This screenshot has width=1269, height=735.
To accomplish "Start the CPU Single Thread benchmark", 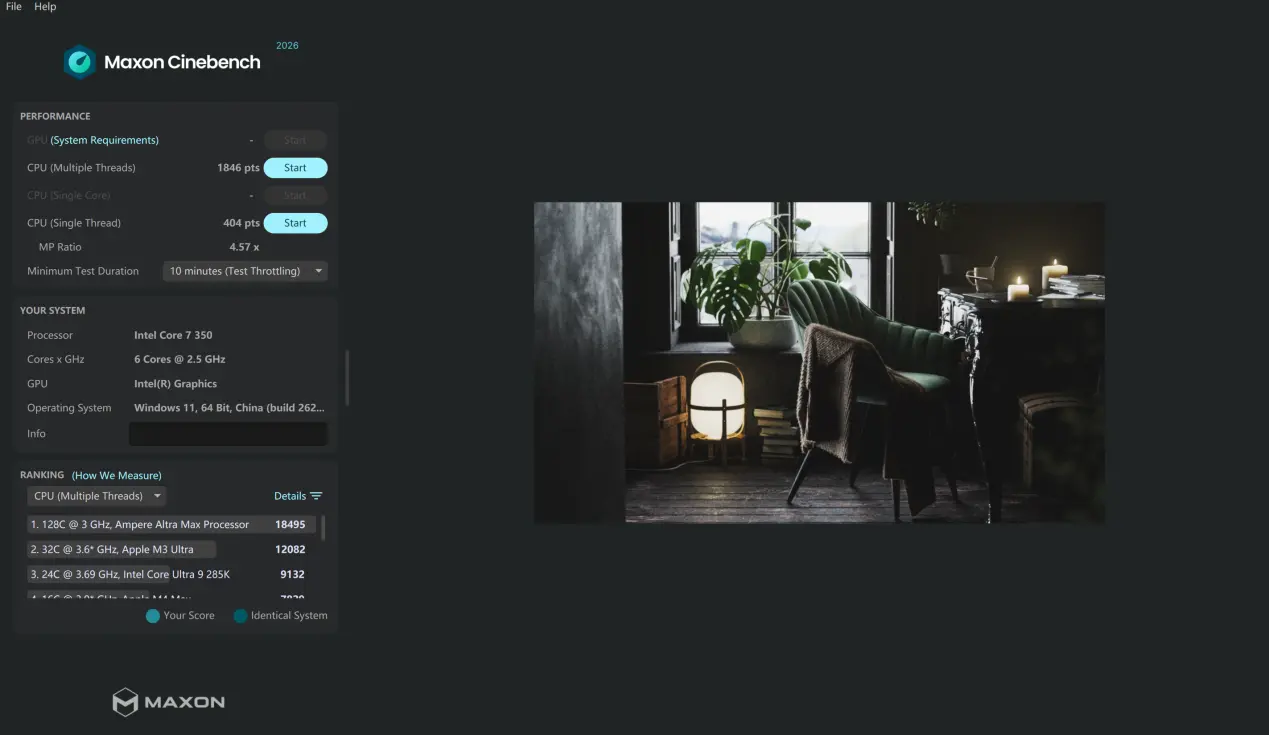I will pyautogui.click(x=295, y=223).
